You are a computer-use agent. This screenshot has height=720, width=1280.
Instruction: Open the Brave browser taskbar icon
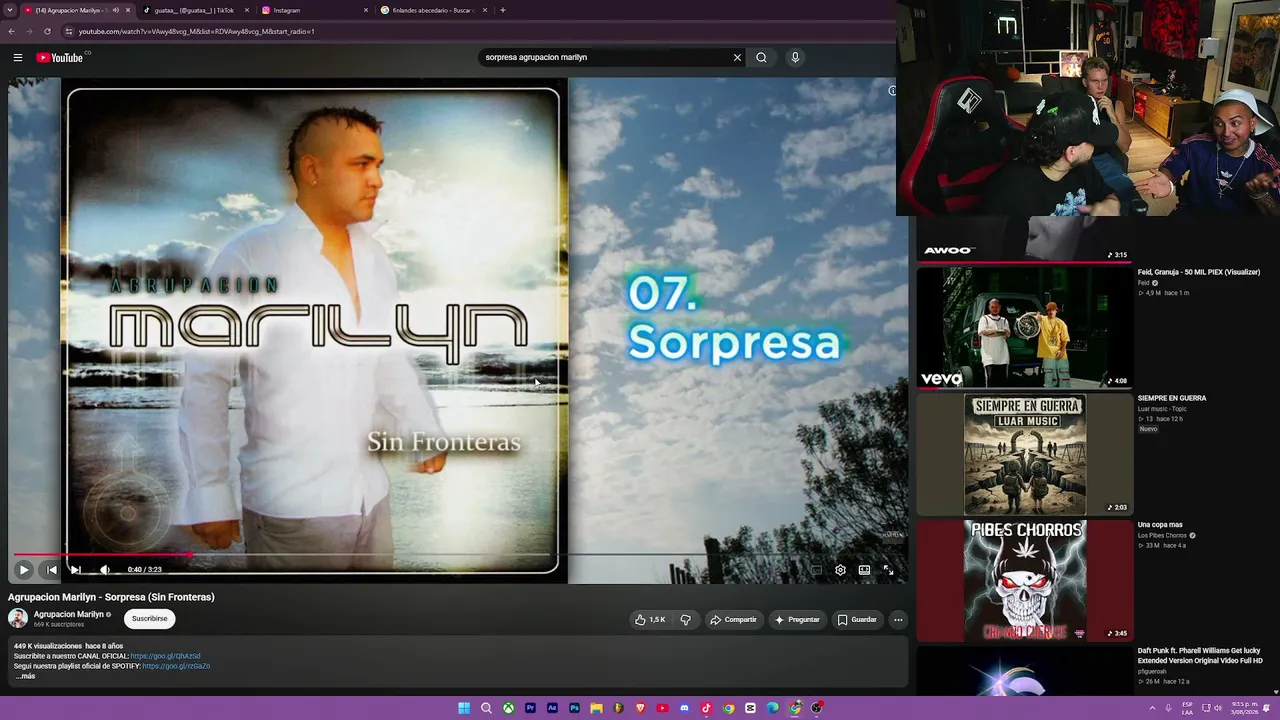click(x=640, y=708)
